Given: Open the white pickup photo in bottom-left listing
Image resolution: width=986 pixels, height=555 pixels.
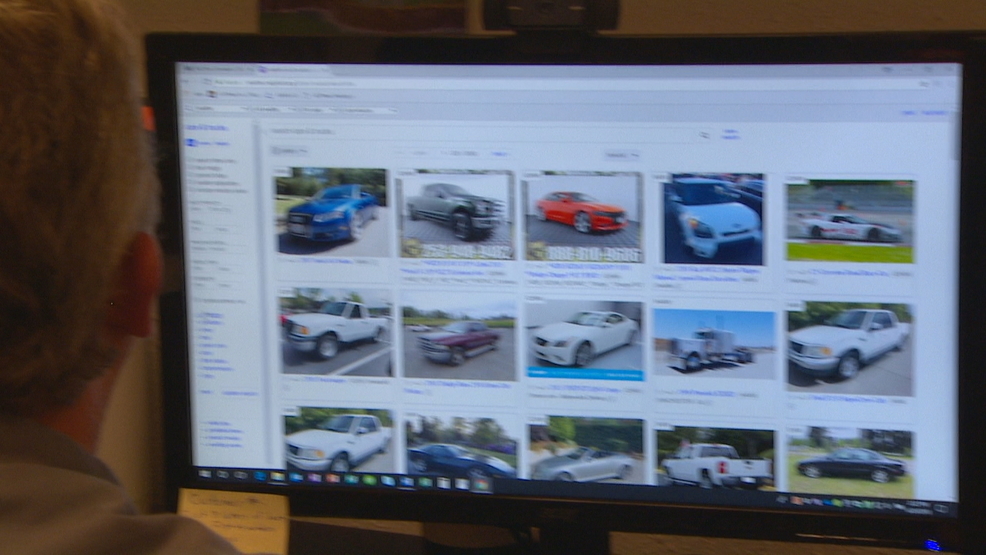Looking at the screenshot, I should click(x=340, y=441).
